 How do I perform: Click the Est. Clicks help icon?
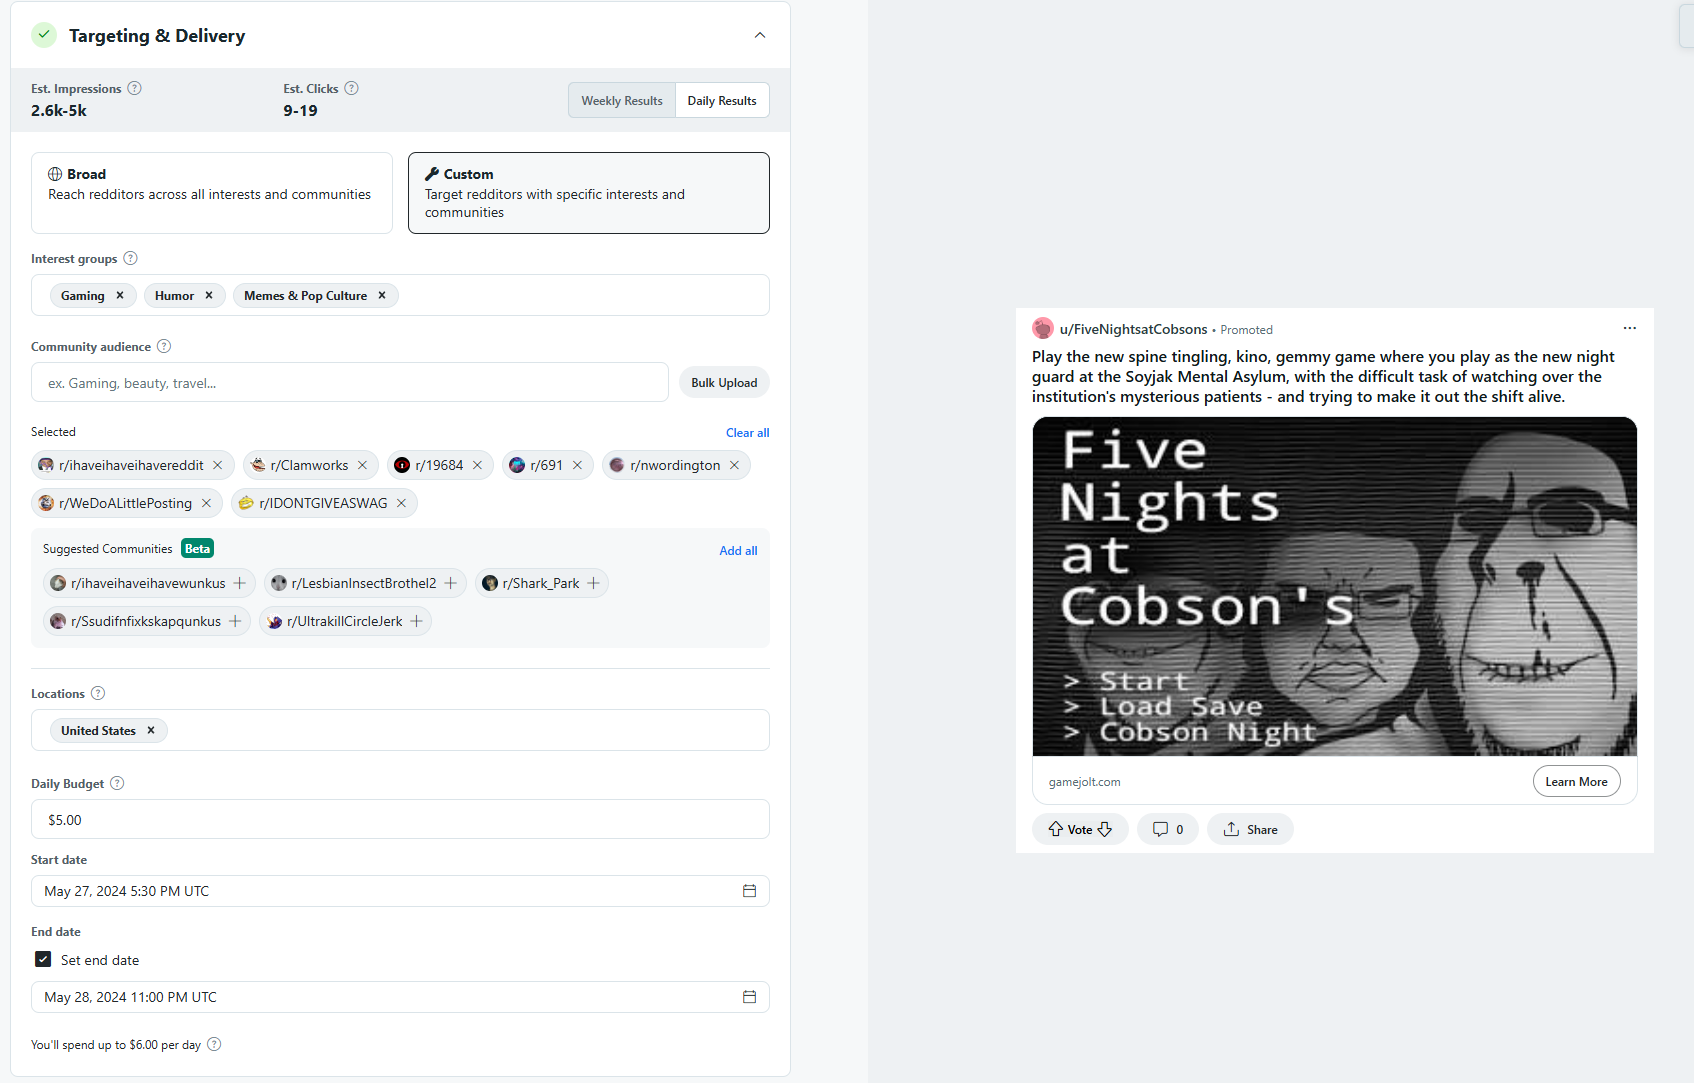[352, 88]
